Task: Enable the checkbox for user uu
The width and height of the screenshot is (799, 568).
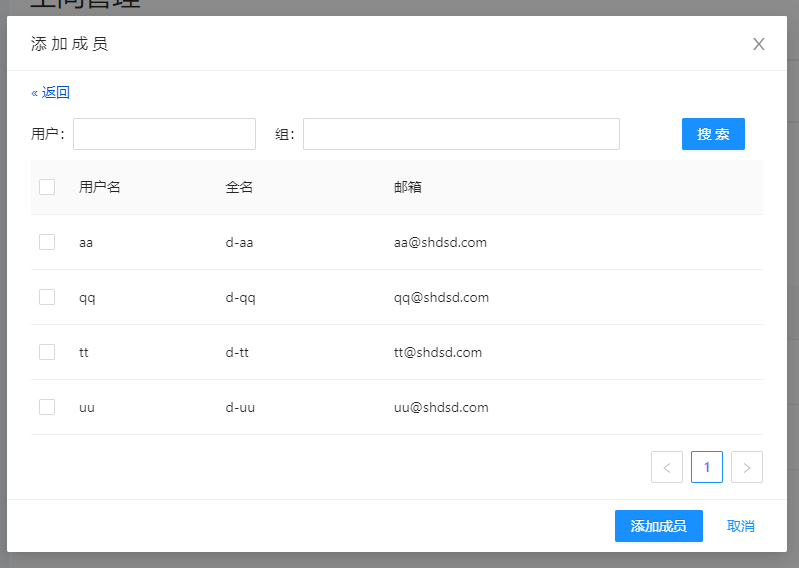Action: point(47,407)
